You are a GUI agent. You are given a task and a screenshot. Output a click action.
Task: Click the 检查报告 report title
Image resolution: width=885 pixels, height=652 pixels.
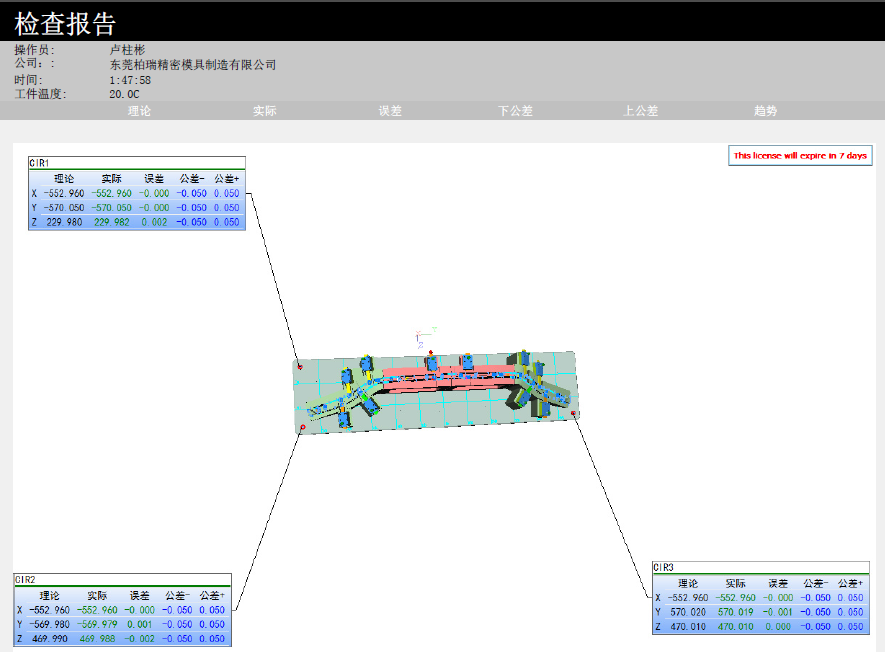(x=65, y=23)
